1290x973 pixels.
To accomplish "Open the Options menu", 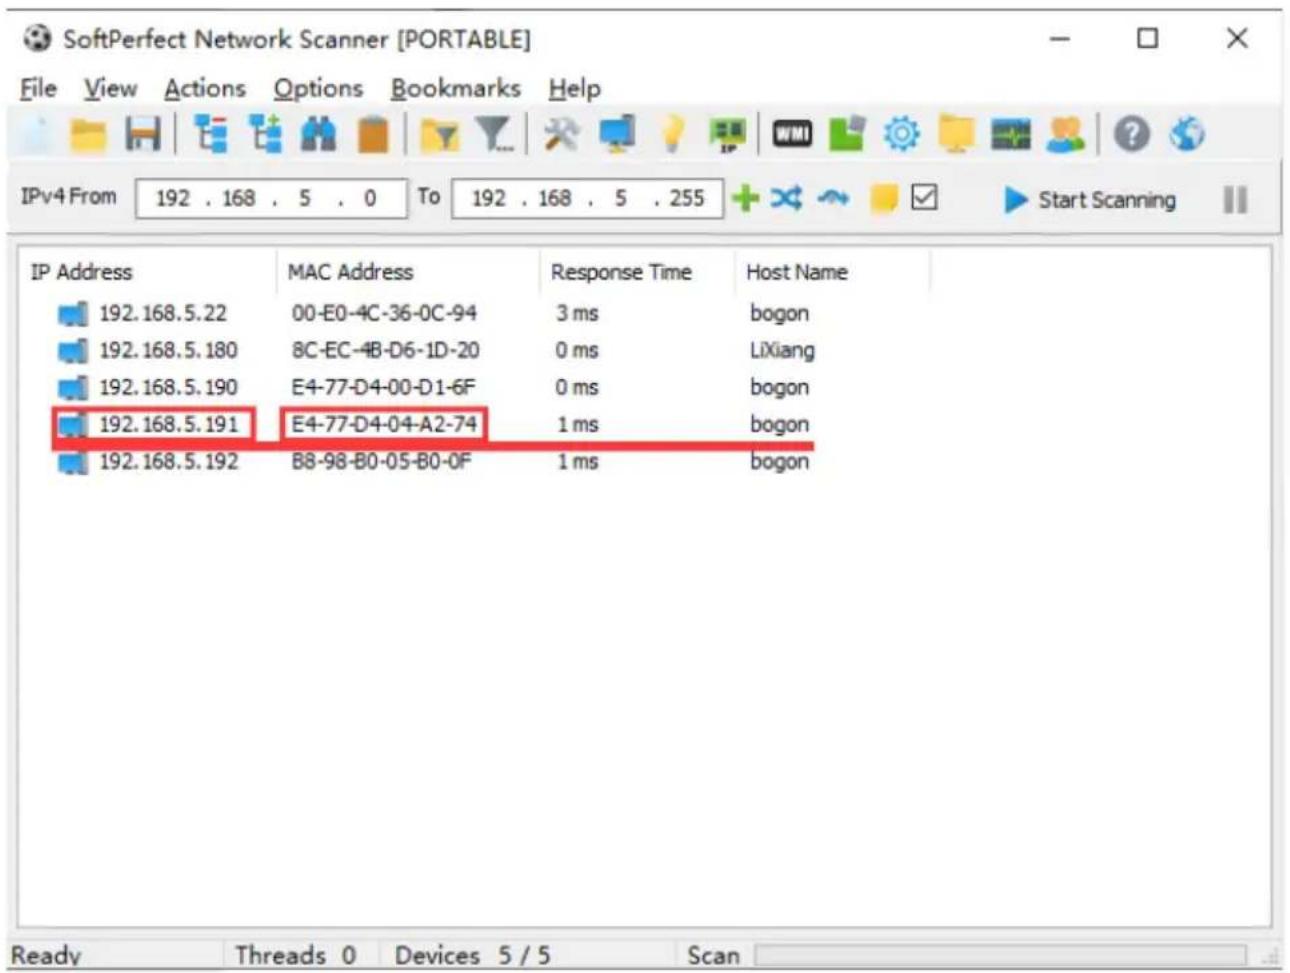I will coord(318,88).
